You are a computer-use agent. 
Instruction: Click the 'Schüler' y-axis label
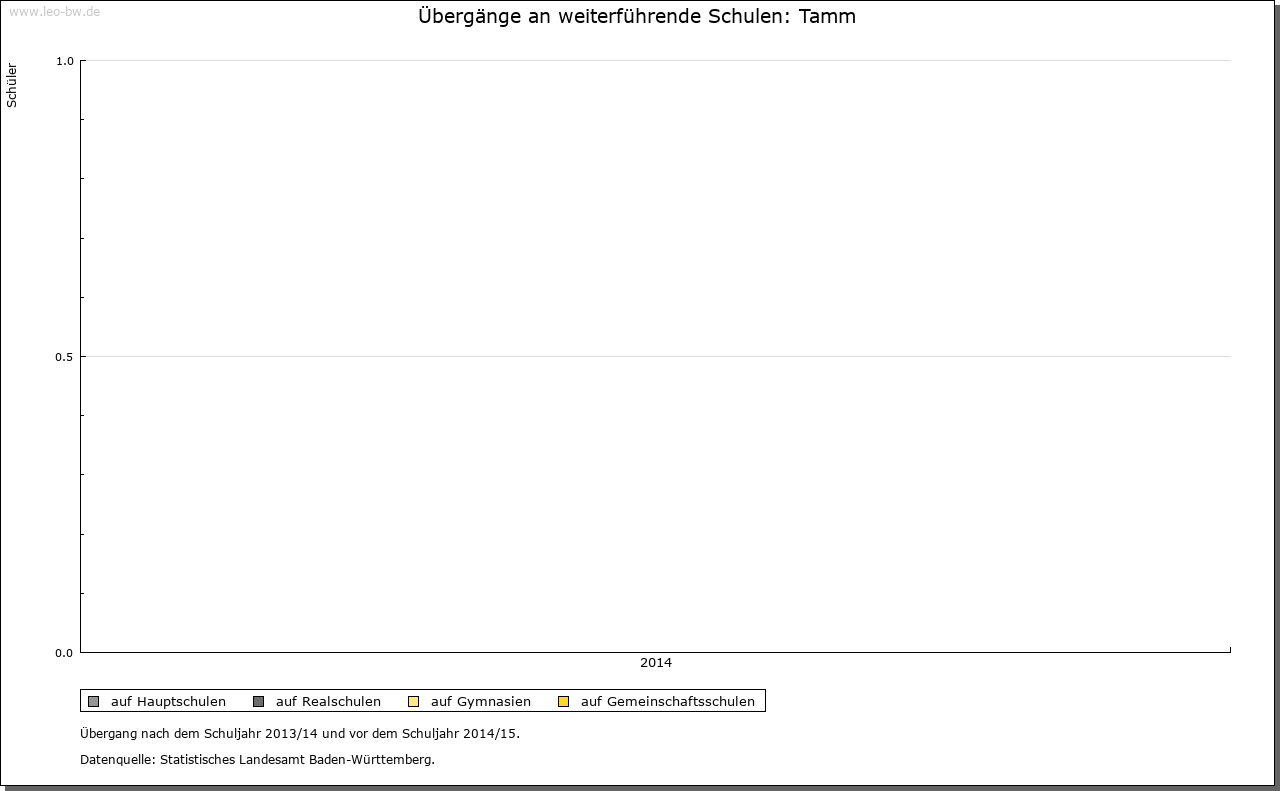tap(12, 85)
